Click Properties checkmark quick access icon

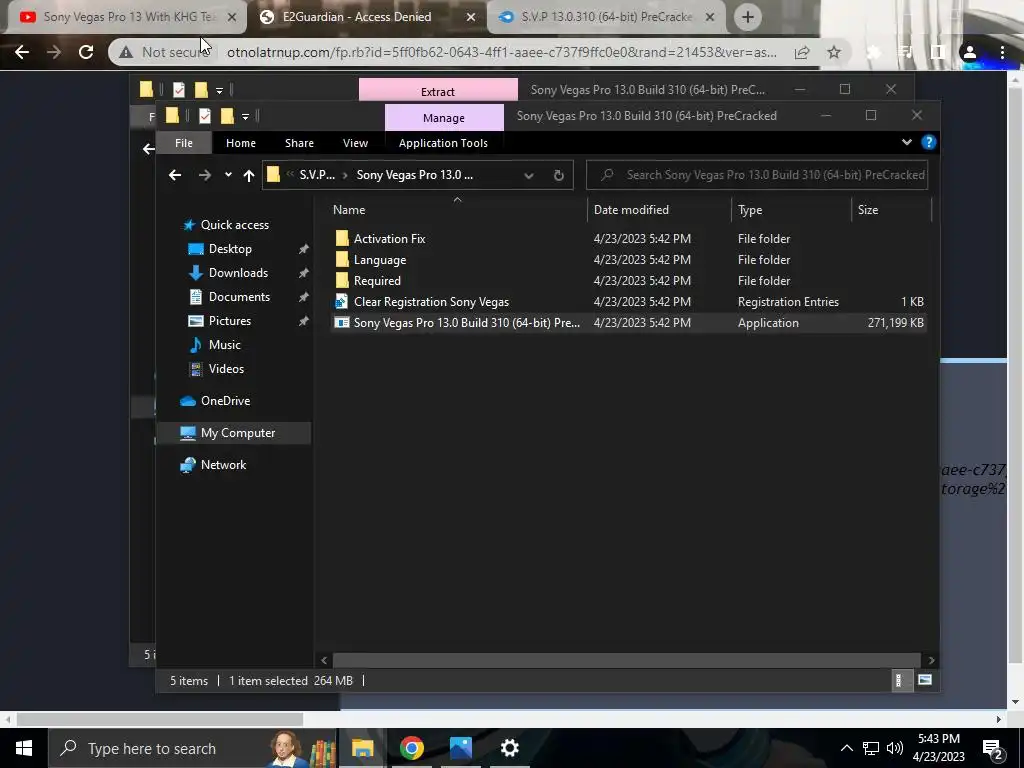pos(204,116)
